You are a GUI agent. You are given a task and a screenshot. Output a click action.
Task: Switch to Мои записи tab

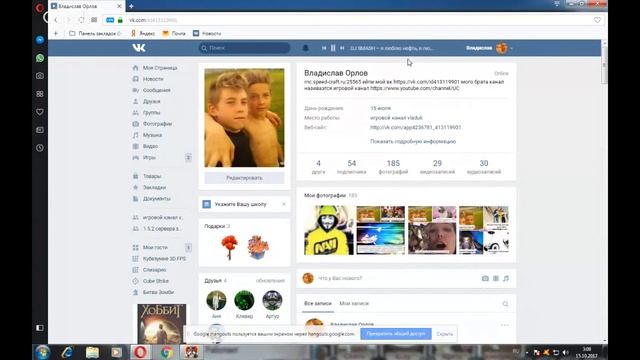(354, 304)
